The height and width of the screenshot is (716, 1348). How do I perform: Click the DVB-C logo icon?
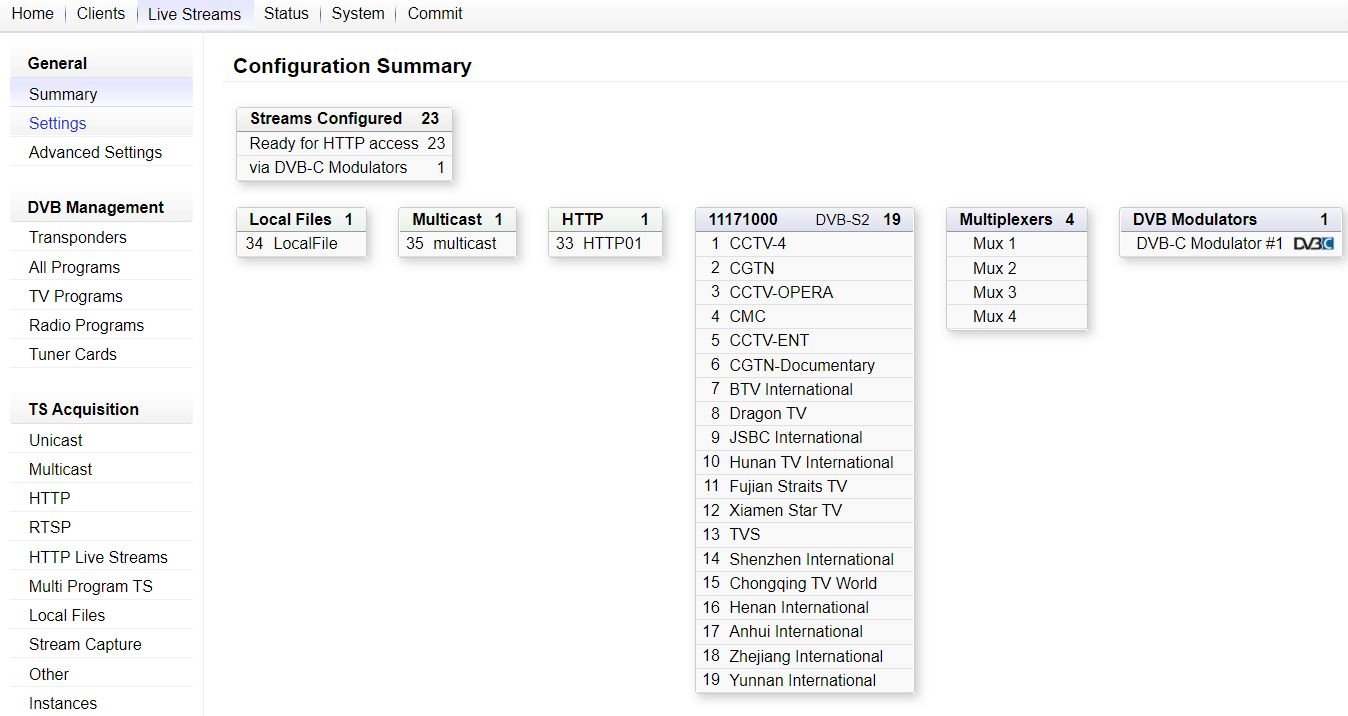1313,244
